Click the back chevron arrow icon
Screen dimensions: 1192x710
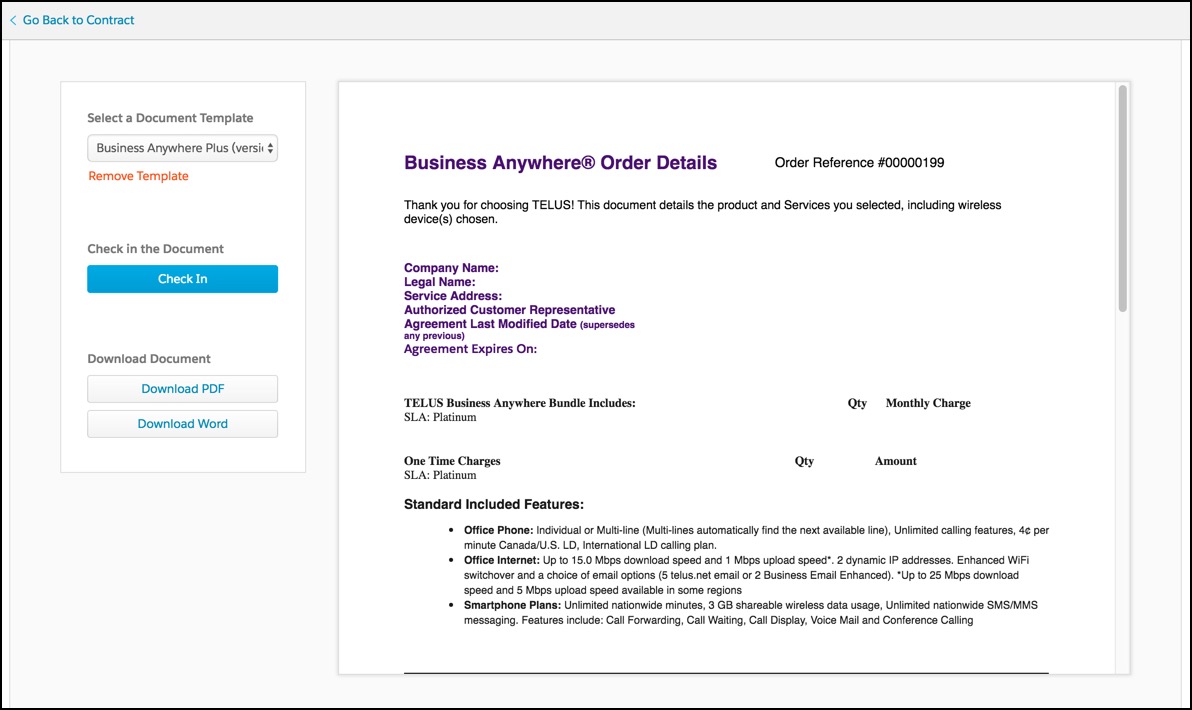[13, 21]
